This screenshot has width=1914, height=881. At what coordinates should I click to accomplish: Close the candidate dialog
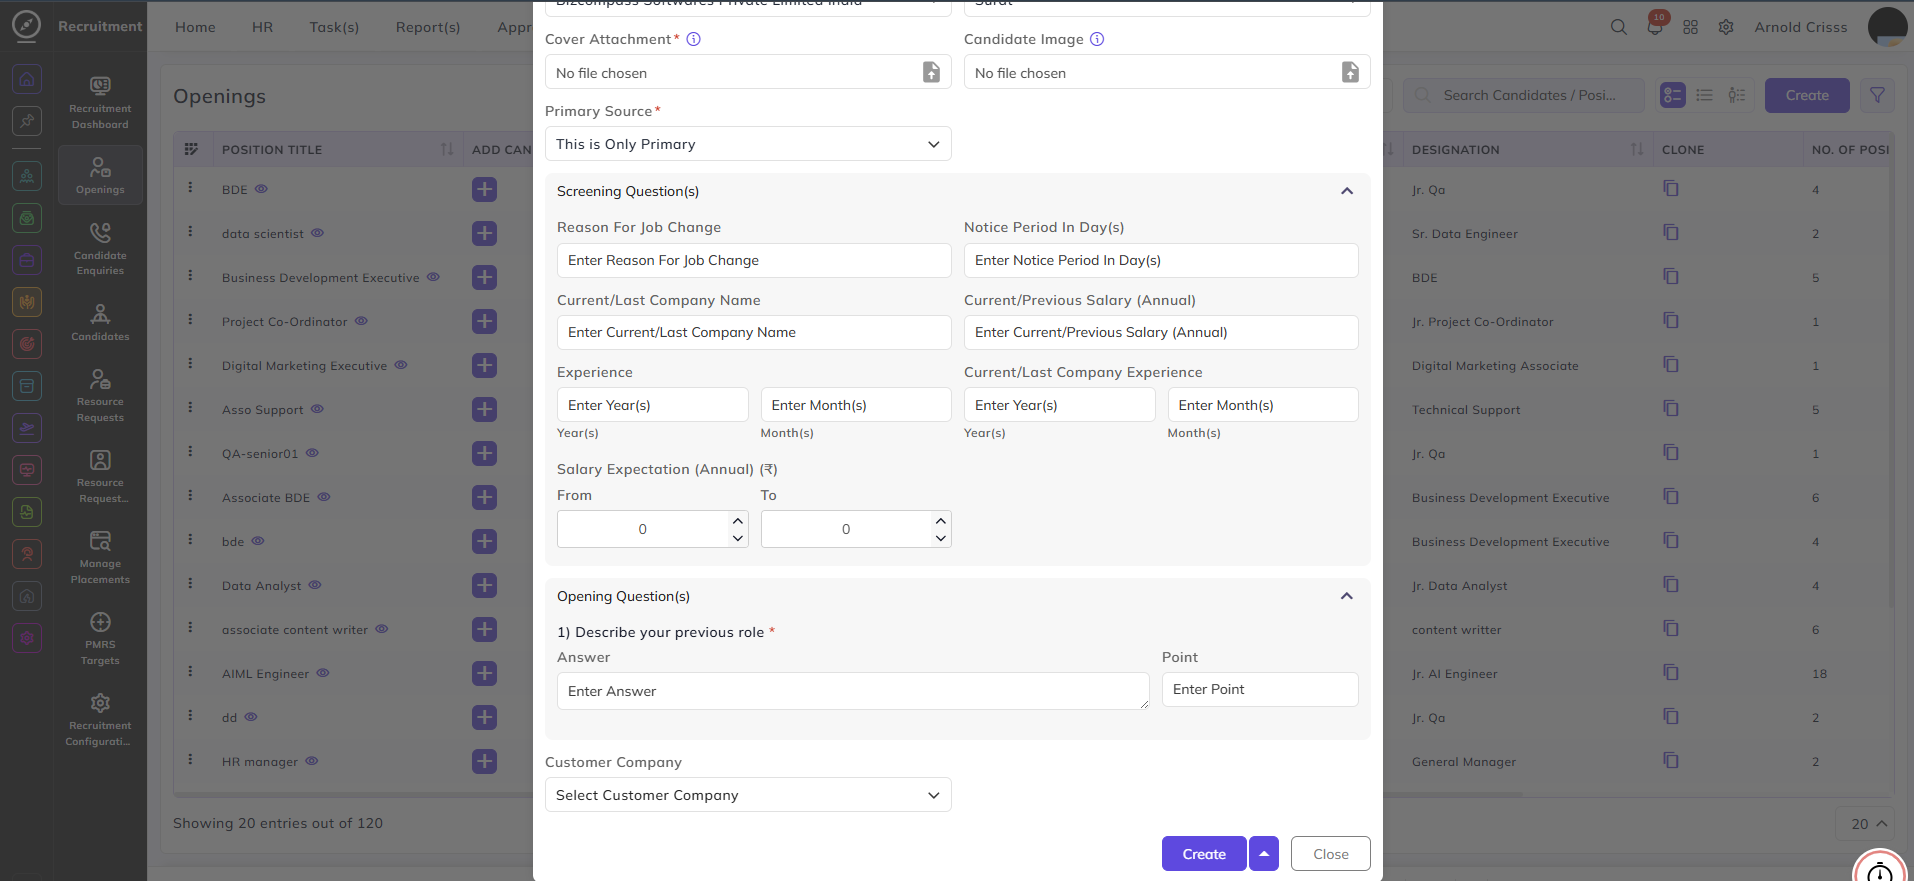pyautogui.click(x=1330, y=854)
